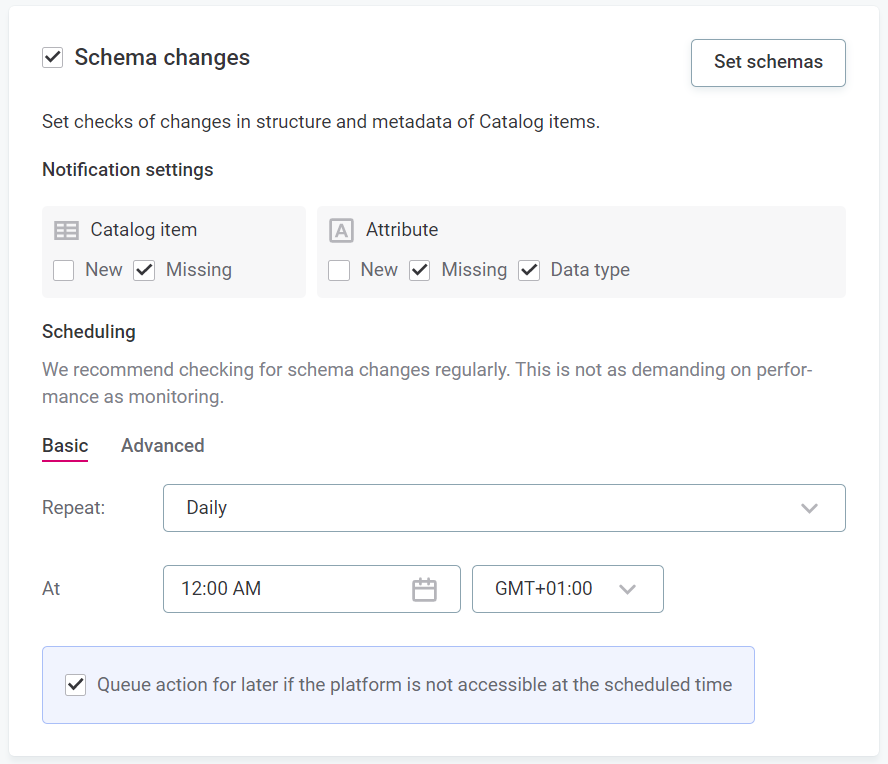Click the Queue action for later label text
Image resolution: width=888 pixels, height=764 pixels.
(414, 685)
